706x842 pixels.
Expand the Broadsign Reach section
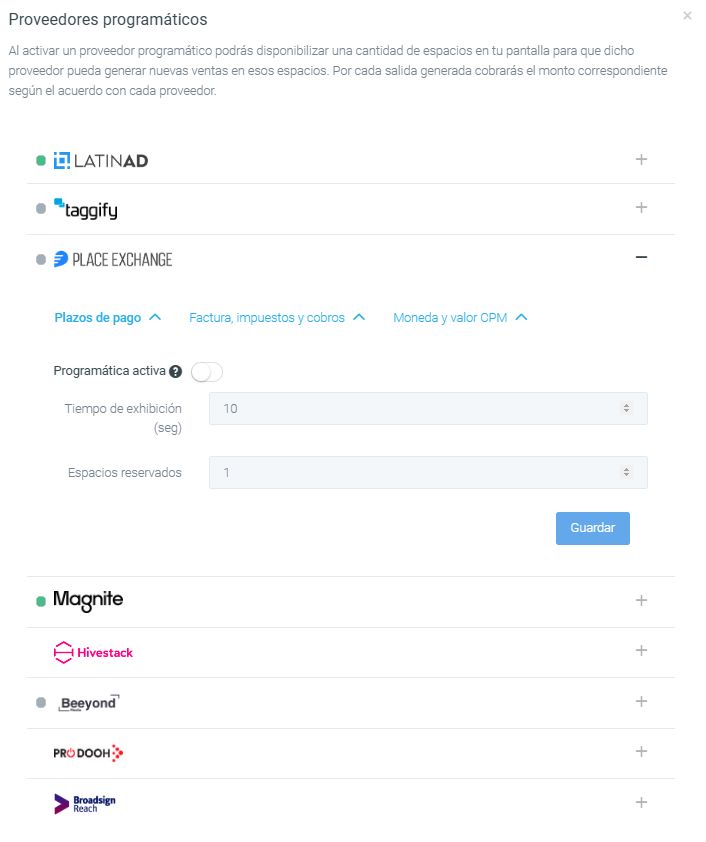[x=641, y=802]
